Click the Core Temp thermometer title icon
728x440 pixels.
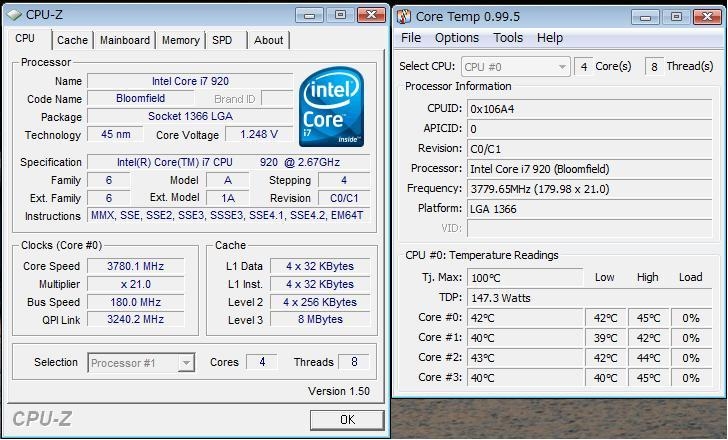(x=404, y=17)
